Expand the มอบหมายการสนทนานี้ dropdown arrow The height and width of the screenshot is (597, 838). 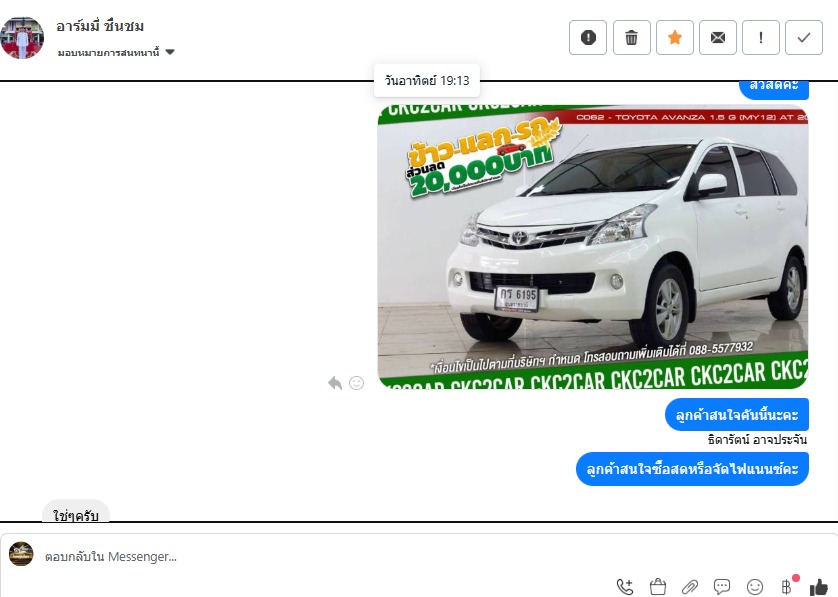tap(170, 52)
